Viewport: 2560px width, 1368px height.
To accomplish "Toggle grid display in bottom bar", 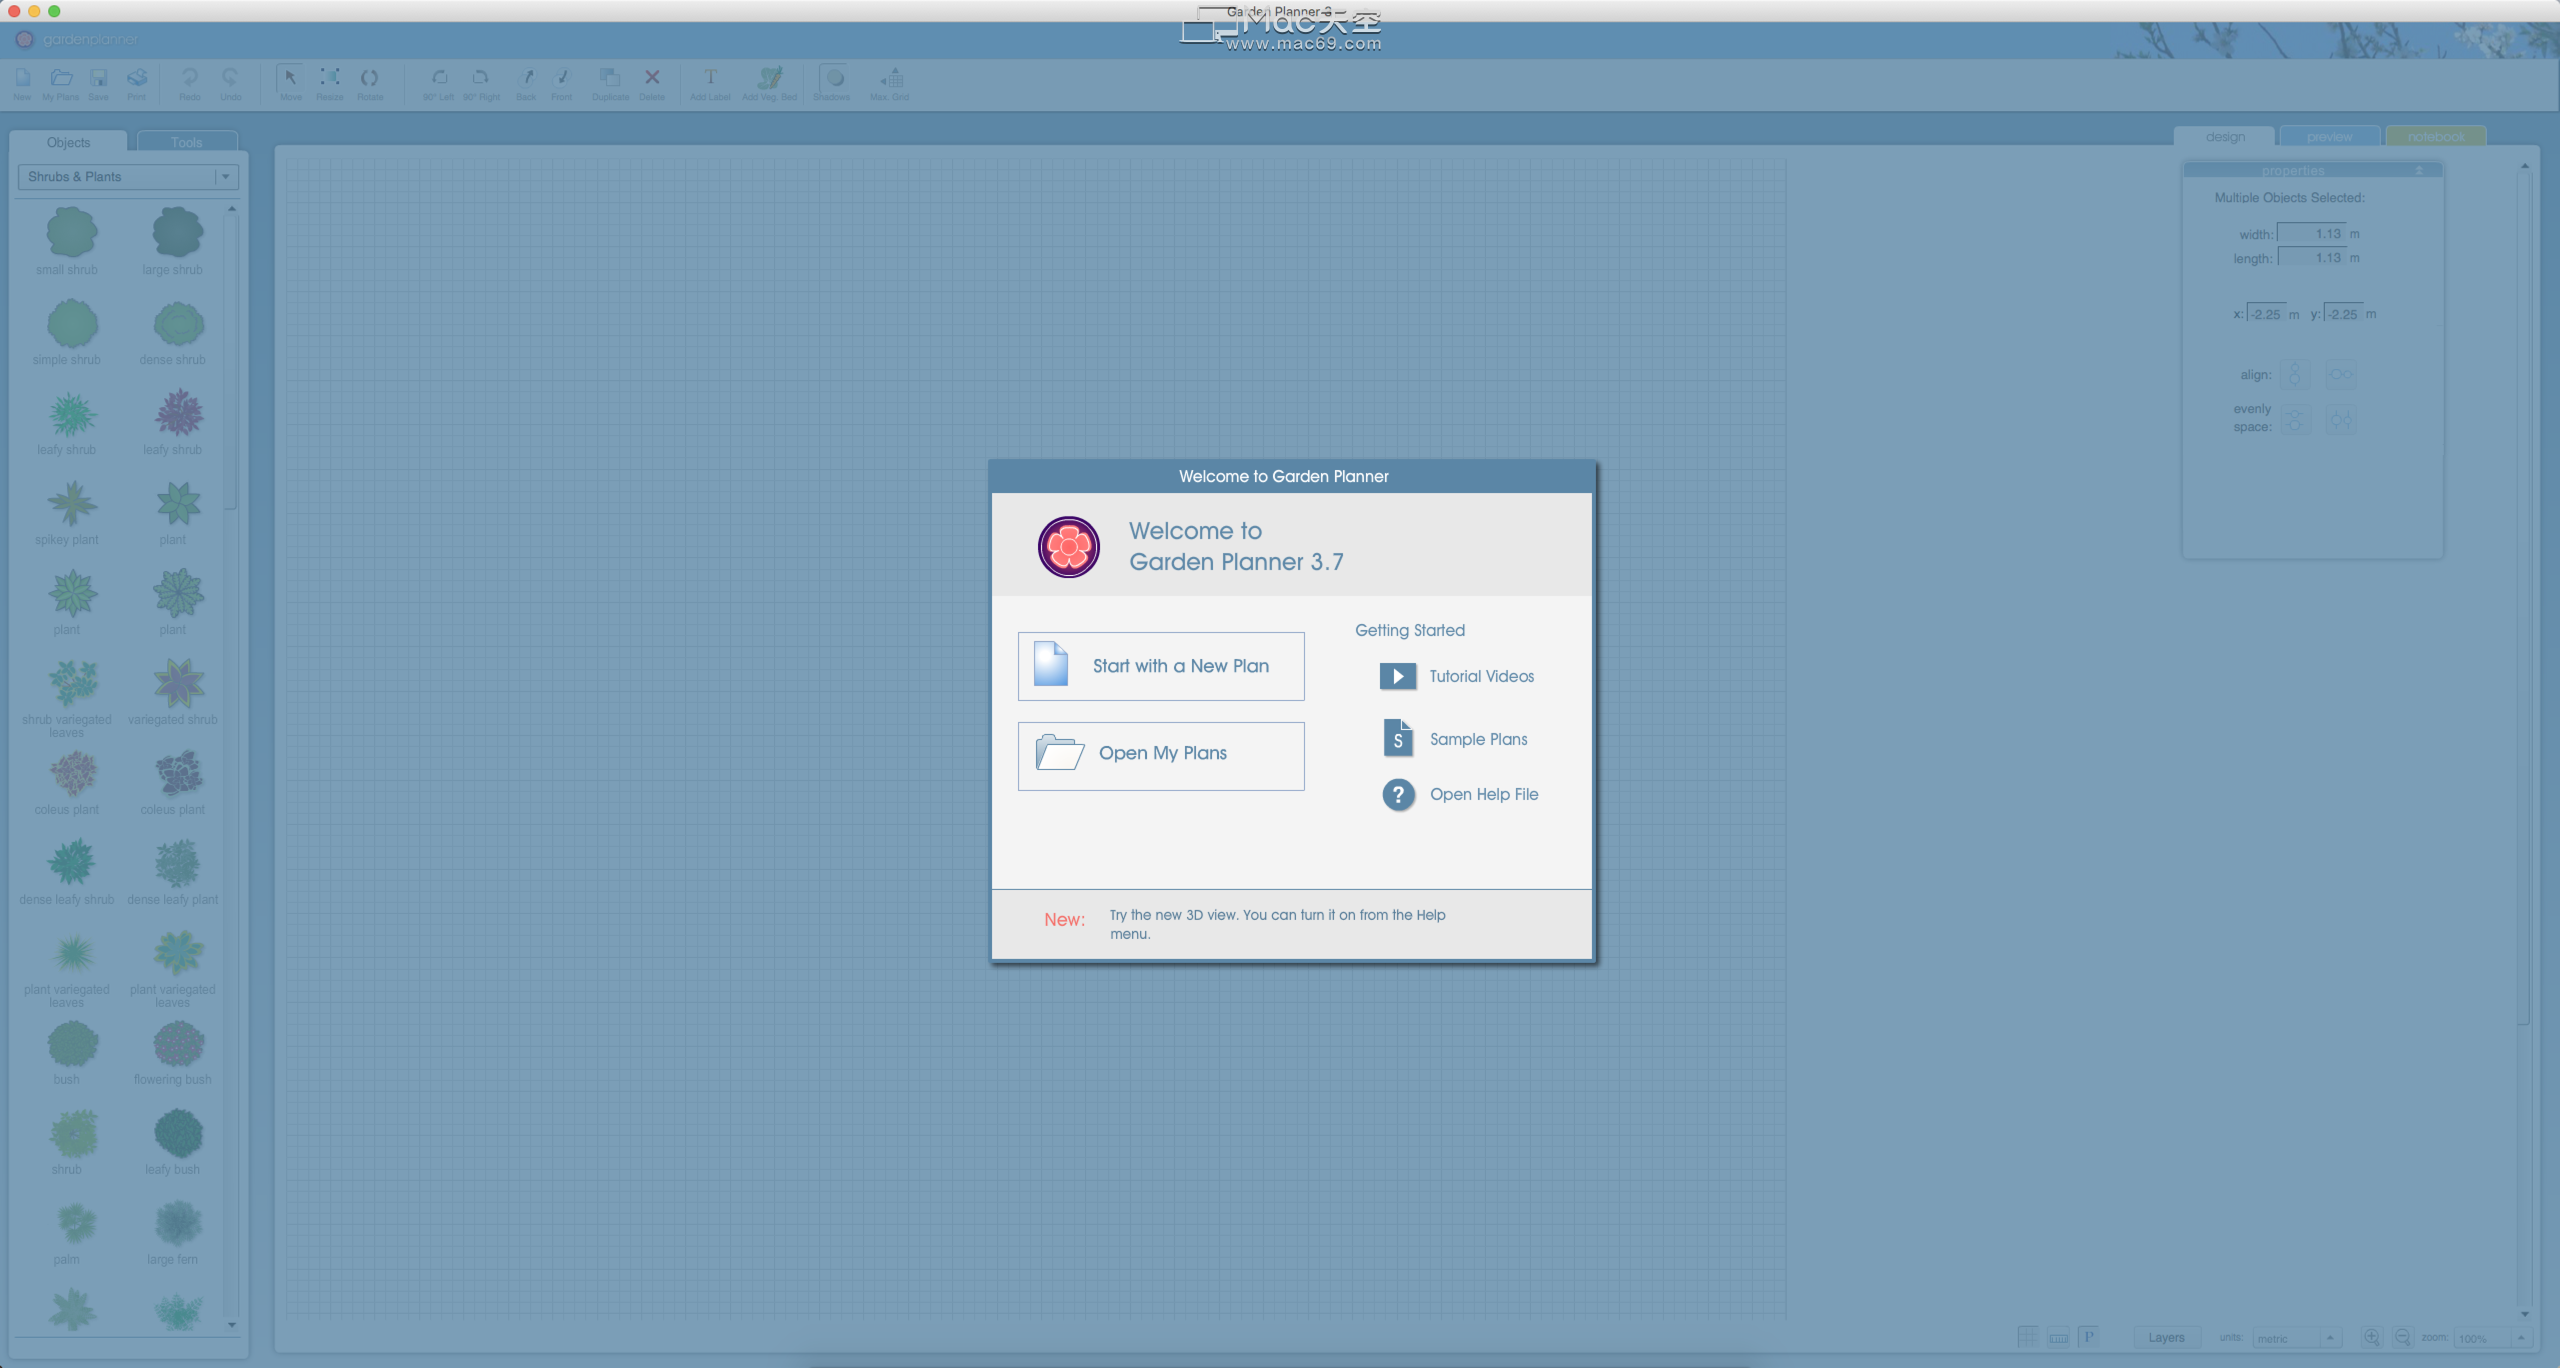I will point(2027,1337).
